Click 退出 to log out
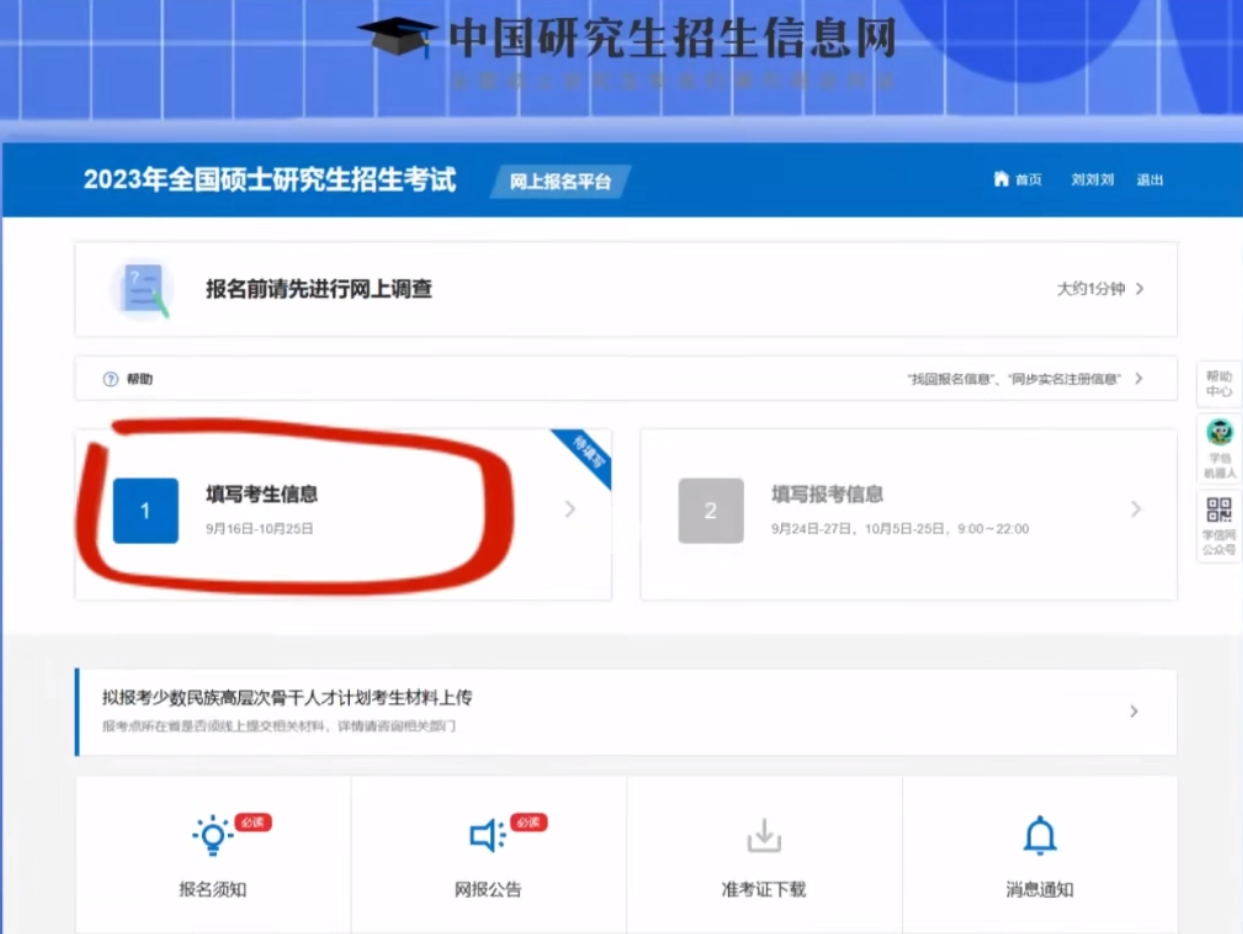The width and height of the screenshot is (1243, 934). pyautogui.click(x=1151, y=180)
